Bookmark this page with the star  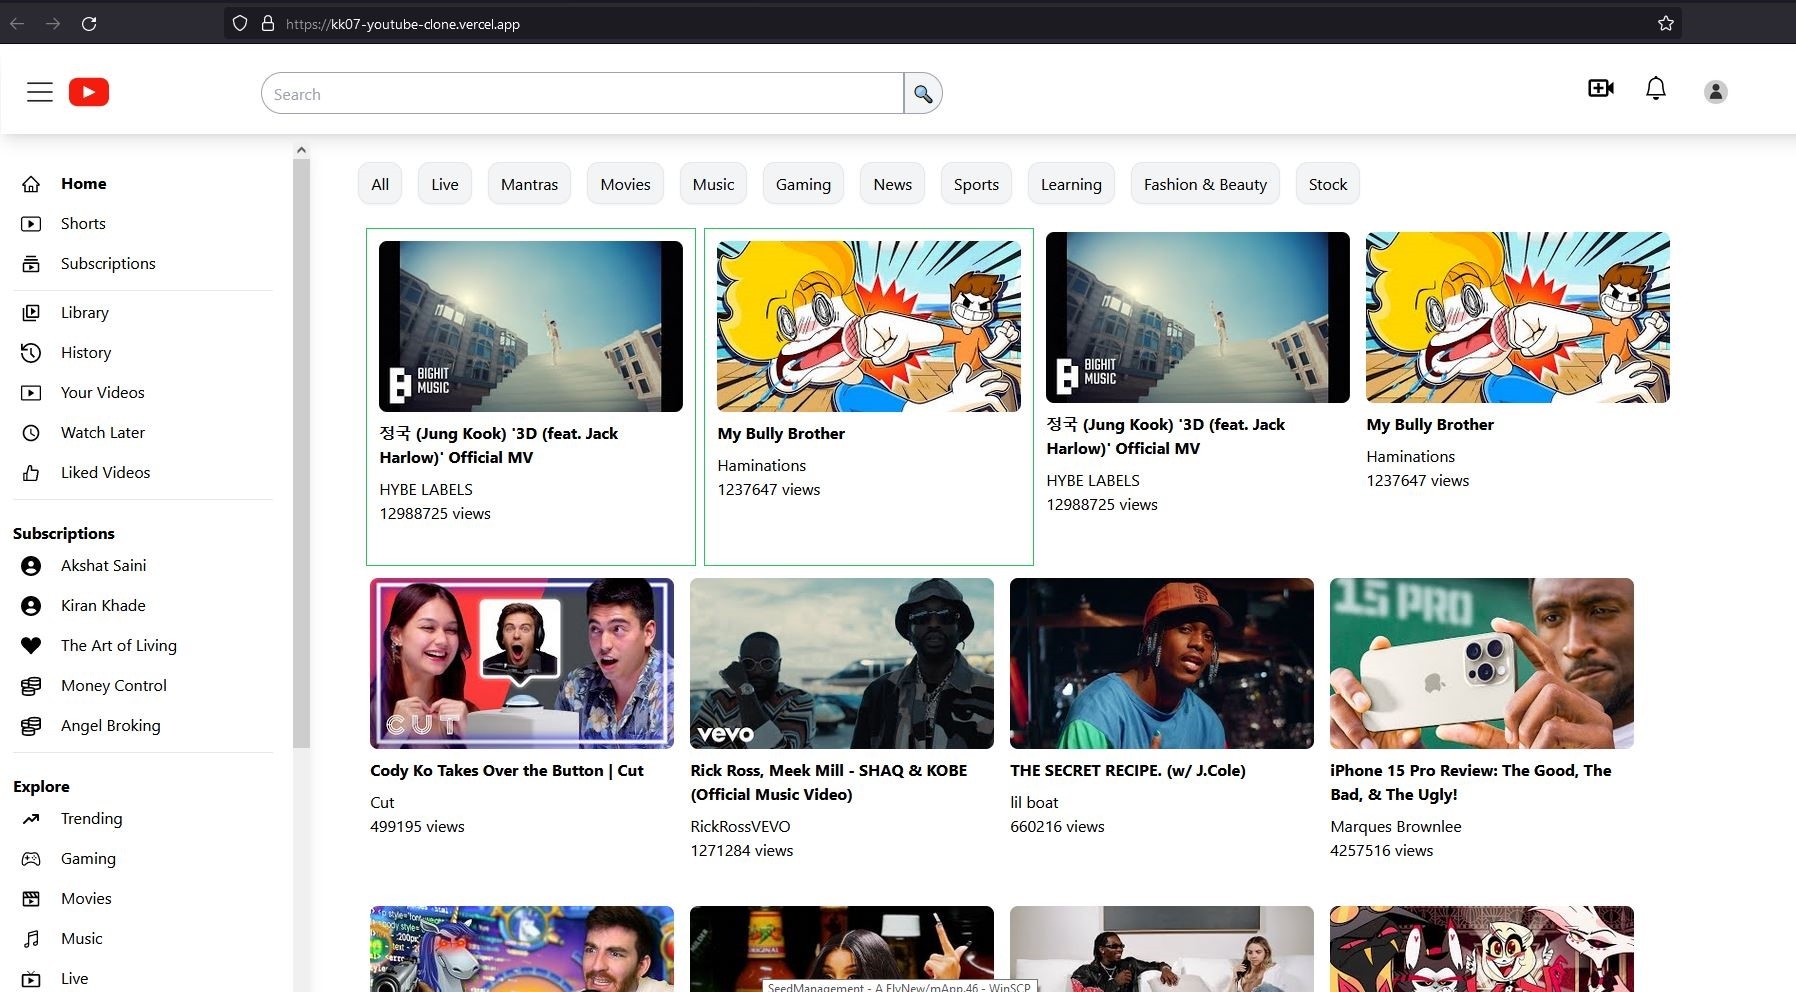[1665, 23]
